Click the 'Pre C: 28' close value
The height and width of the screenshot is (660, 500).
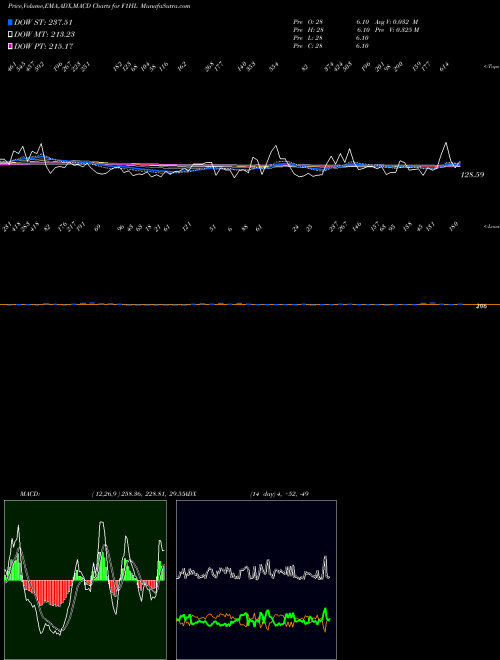tap(309, 46)
